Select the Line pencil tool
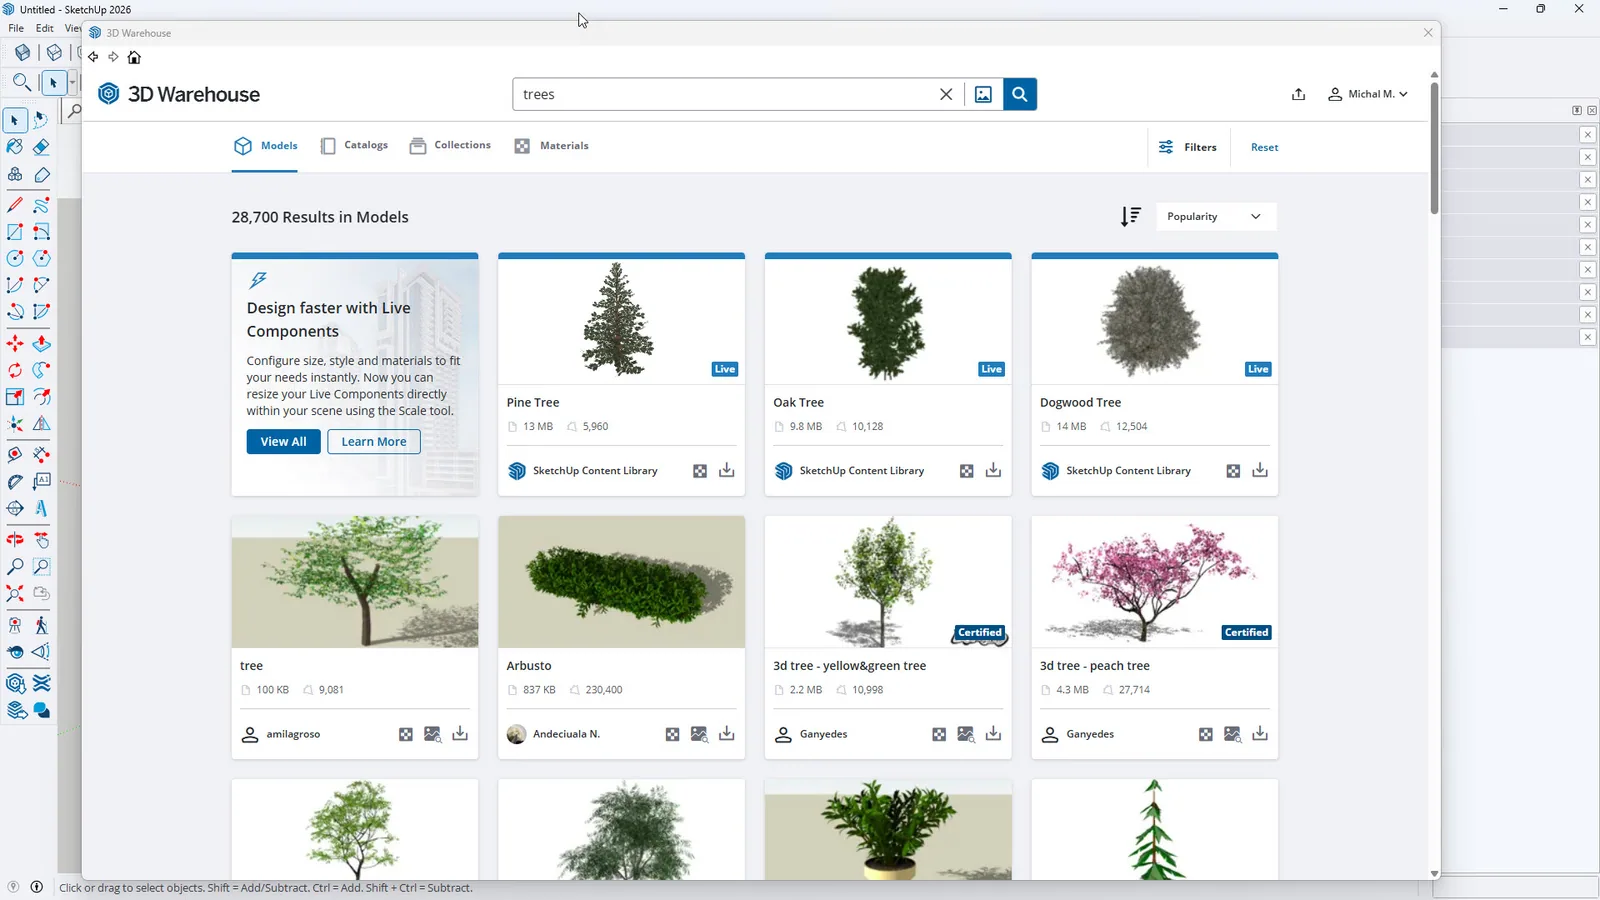This screenshot has height=900, width=1600. (15, 205)
